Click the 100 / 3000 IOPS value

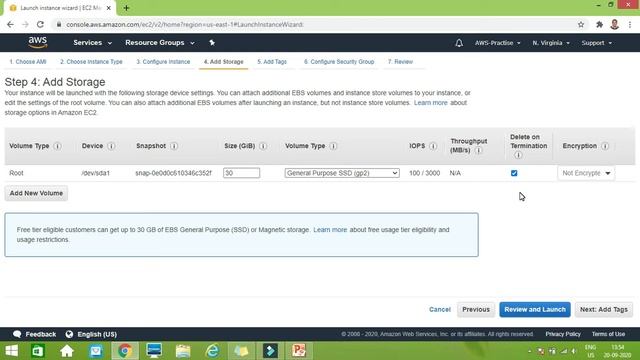(424, 173)
